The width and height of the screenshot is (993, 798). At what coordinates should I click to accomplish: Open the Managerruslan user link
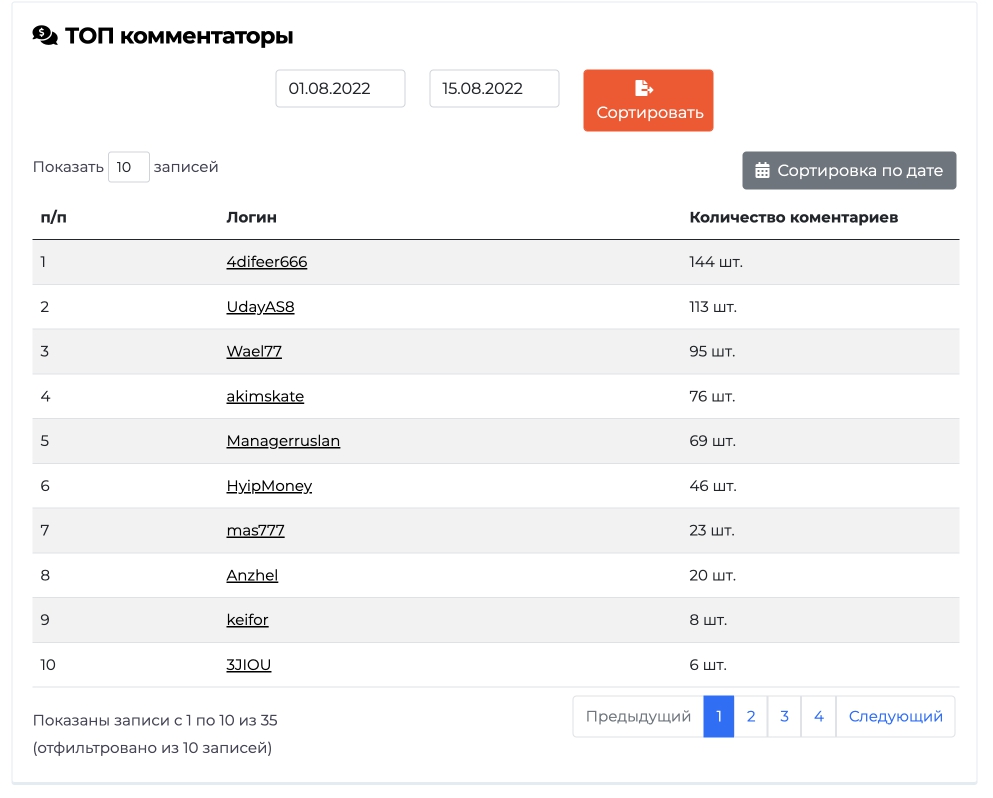point(283,441)
